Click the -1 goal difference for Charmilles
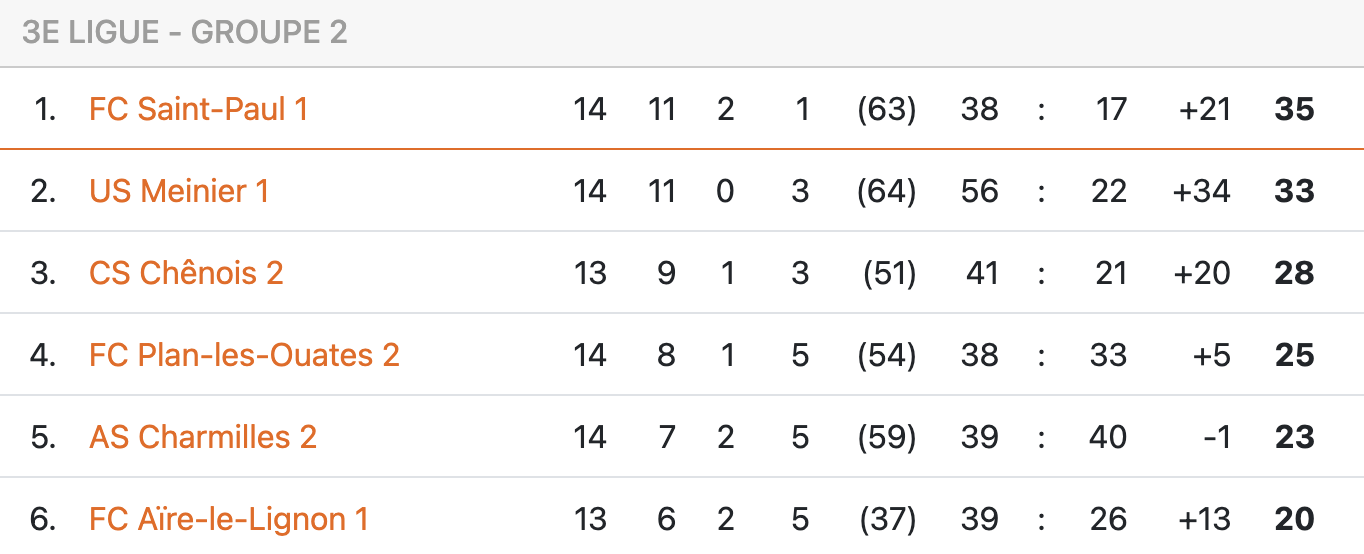1364x554 pixels. point(1216,437)
